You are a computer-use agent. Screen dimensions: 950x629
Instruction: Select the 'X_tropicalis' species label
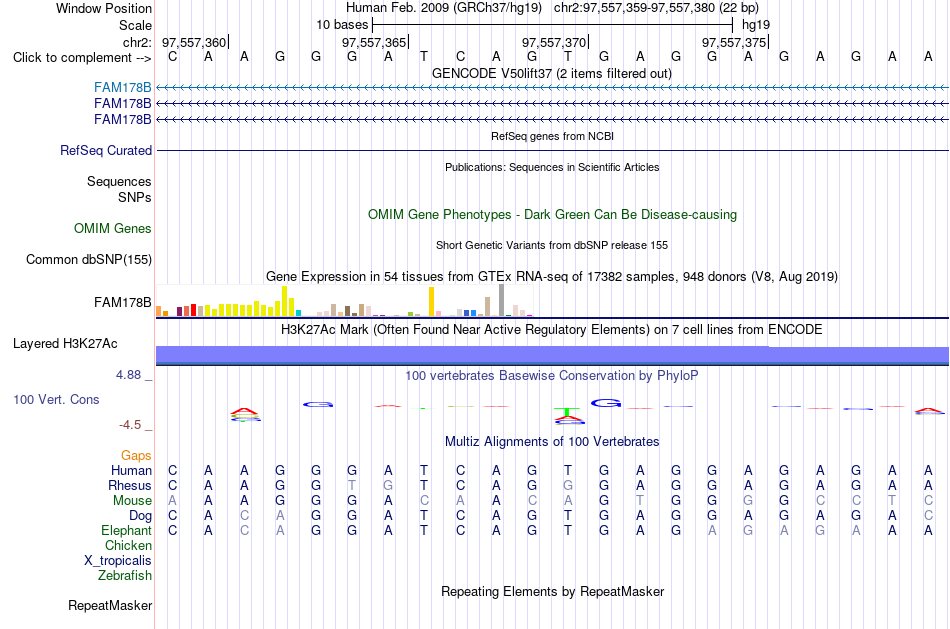pyautogui.click(x=118, y=561)
